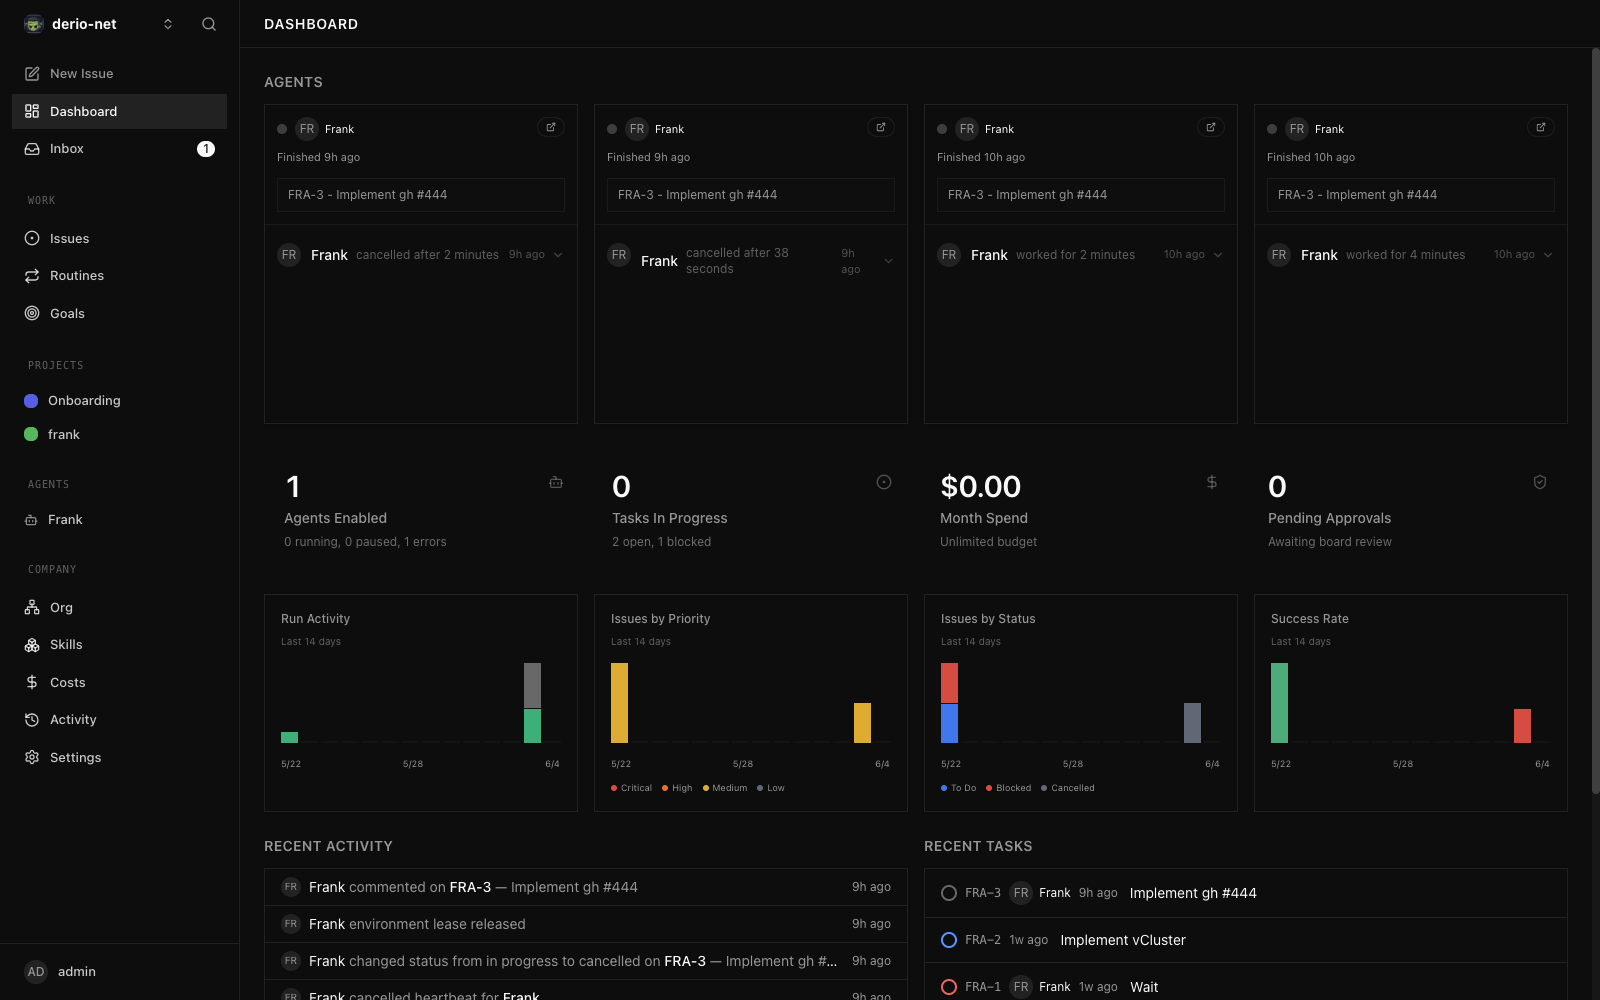This screenshot has height=1000, width=1600.
Task: Click red Blocked bar in Issues by Status
Action: point(949,683)
